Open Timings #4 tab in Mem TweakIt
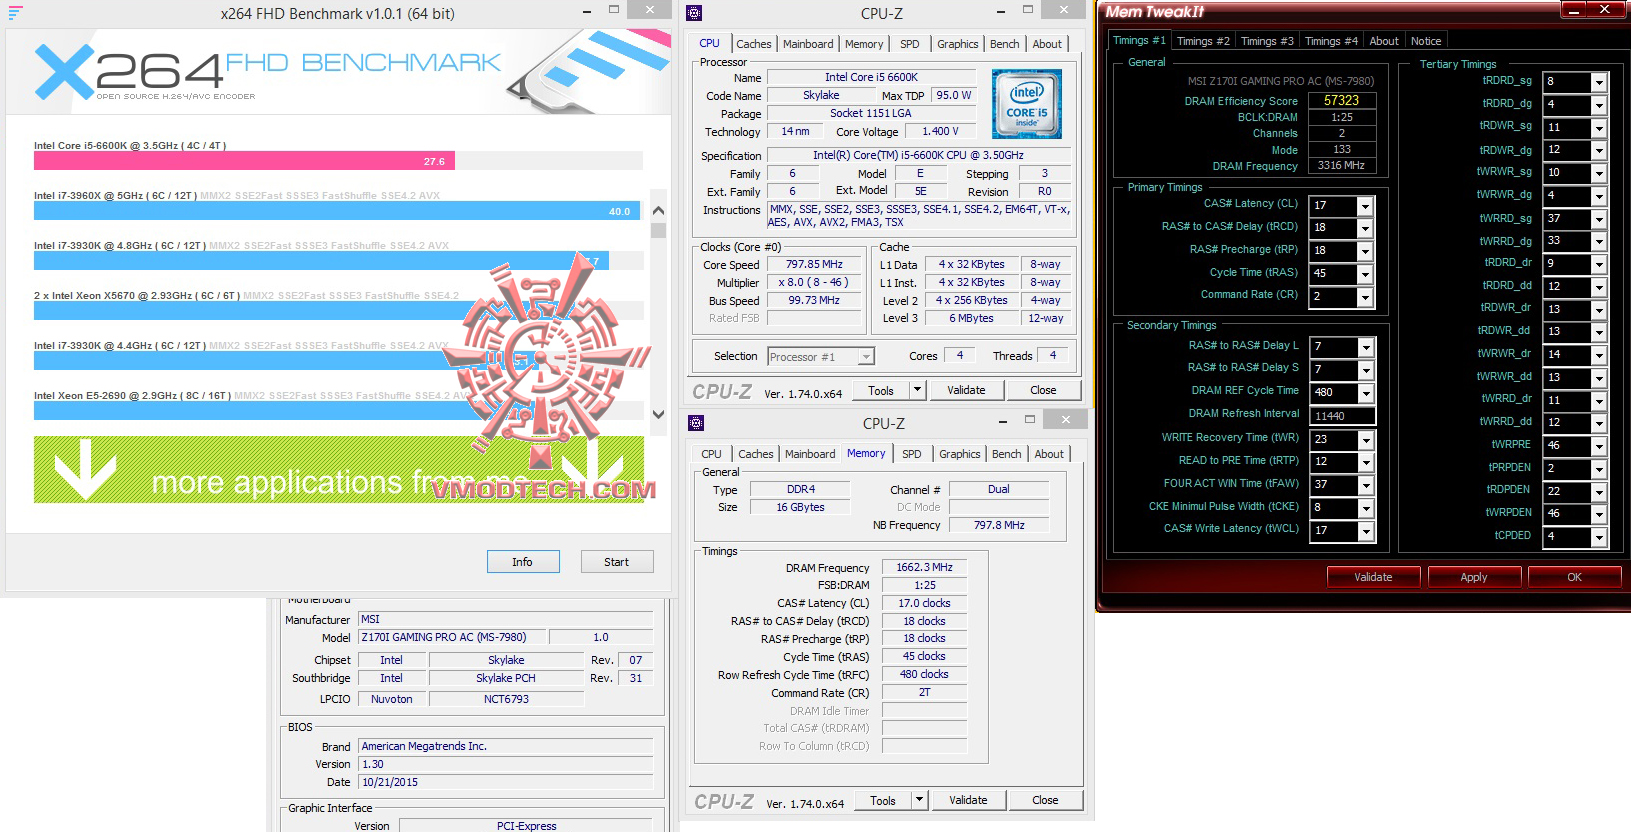The width and height of the screenshot is (1631, 832). [1331, 41]
